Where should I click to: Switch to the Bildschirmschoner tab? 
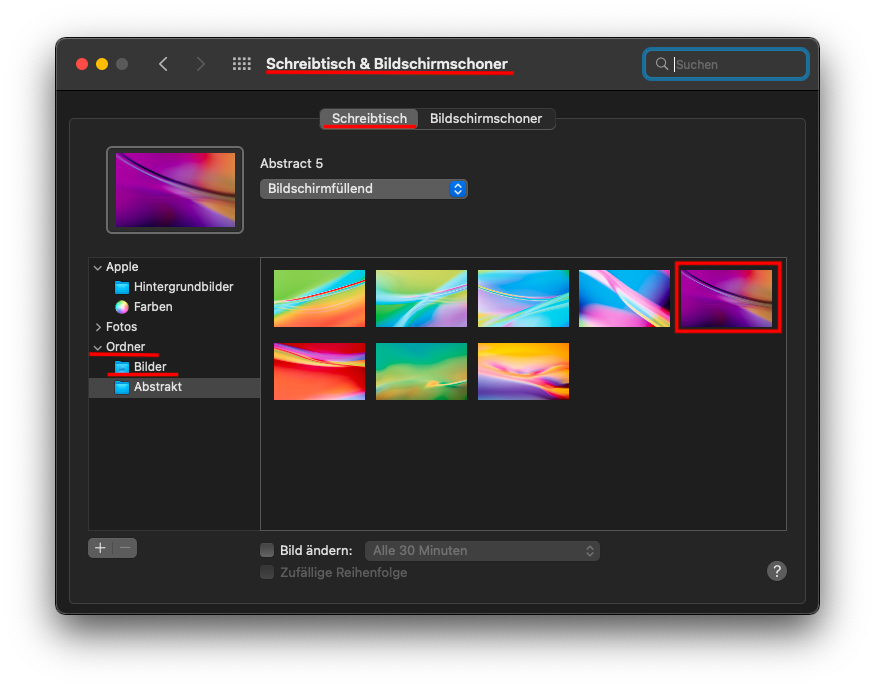tap(486, 119)
